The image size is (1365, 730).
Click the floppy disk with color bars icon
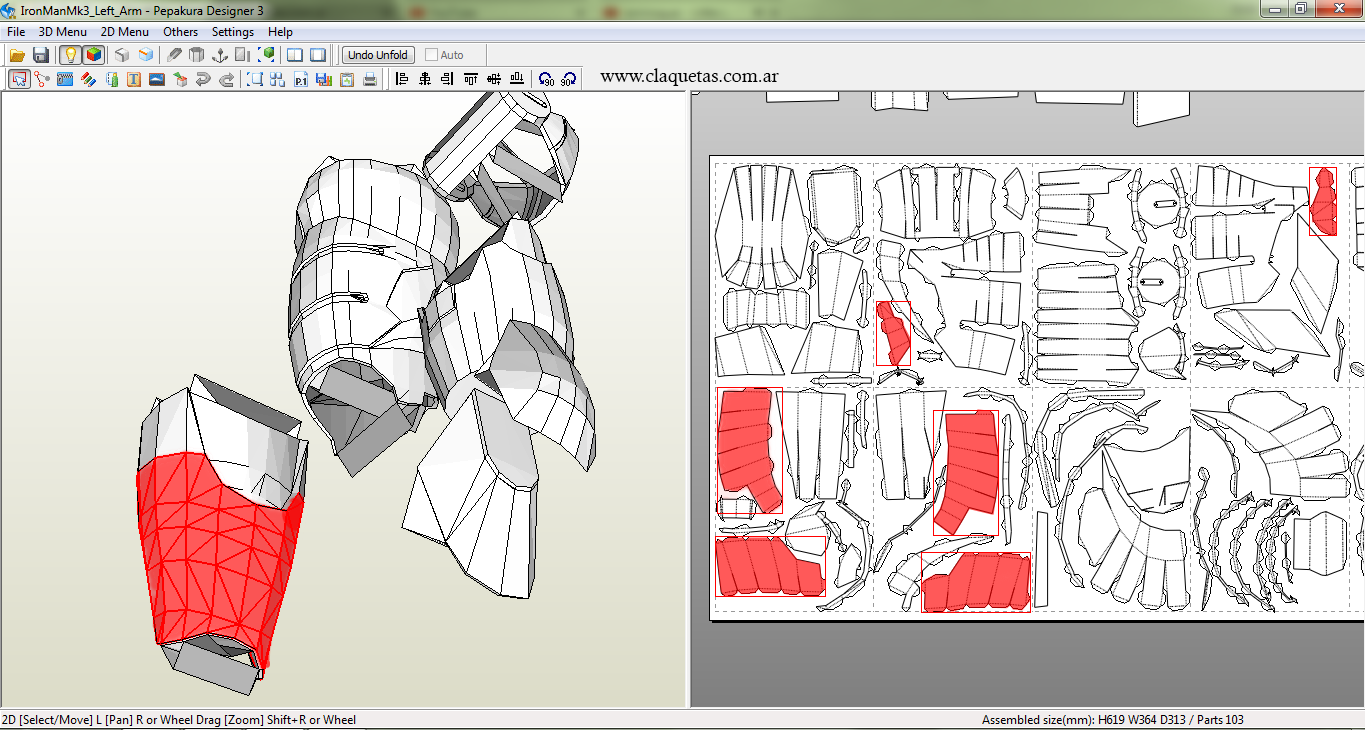pyautogui.click(x=324, y=79)
